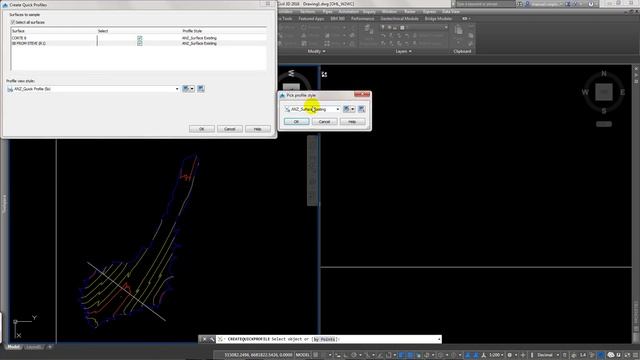Toggle select checkbox in BB FROM STEVE row
640x360 pixels.
click(x=140, y=43)
